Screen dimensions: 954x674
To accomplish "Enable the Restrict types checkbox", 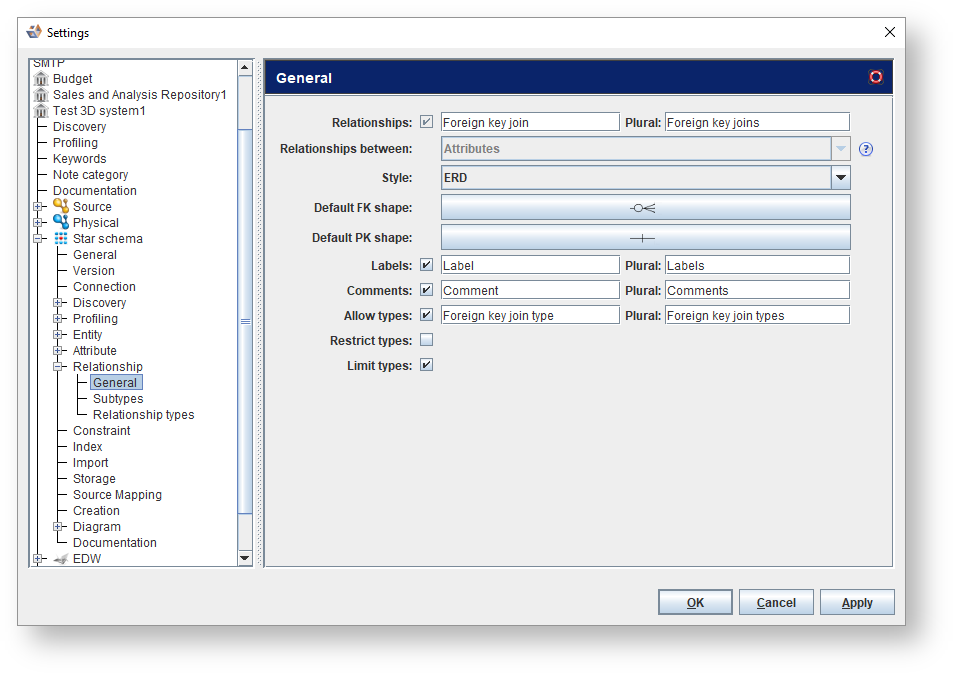I will pos(427,339).
